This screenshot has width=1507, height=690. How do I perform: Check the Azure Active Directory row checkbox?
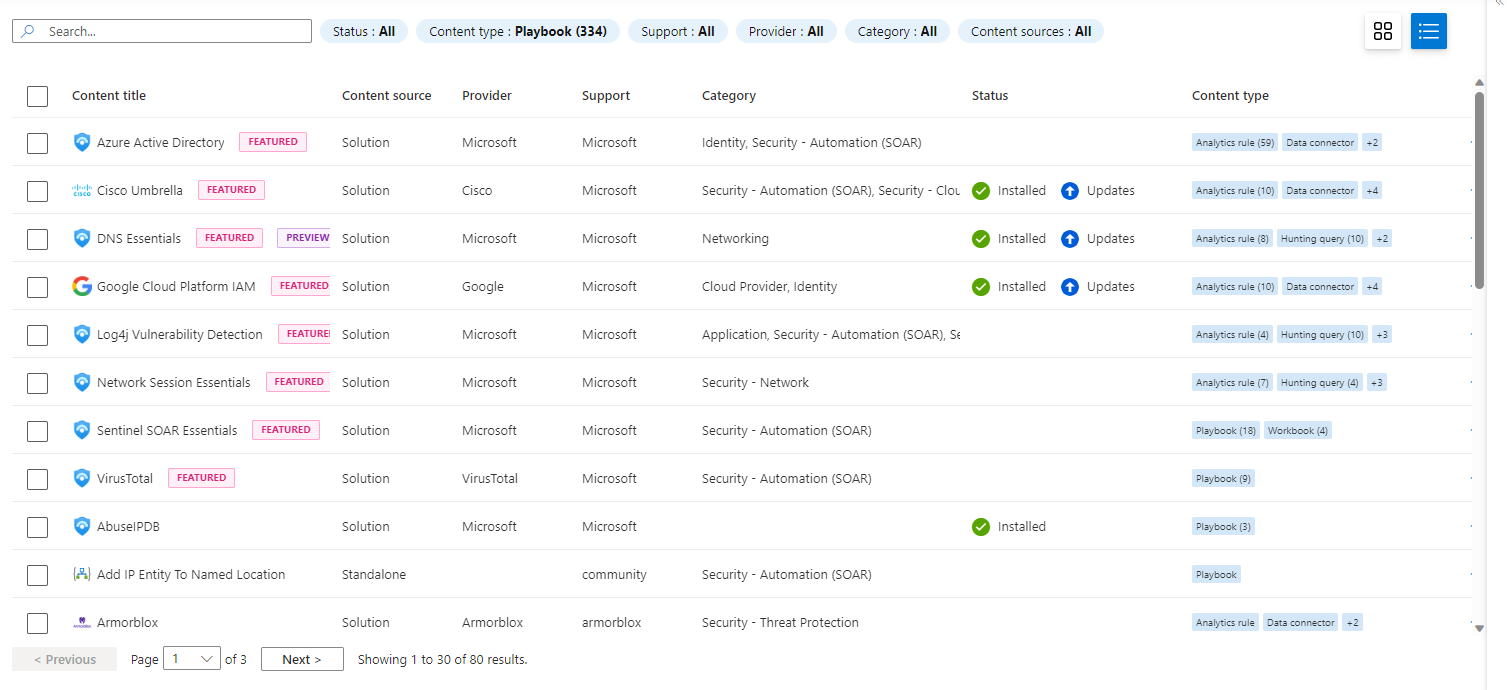37,143
